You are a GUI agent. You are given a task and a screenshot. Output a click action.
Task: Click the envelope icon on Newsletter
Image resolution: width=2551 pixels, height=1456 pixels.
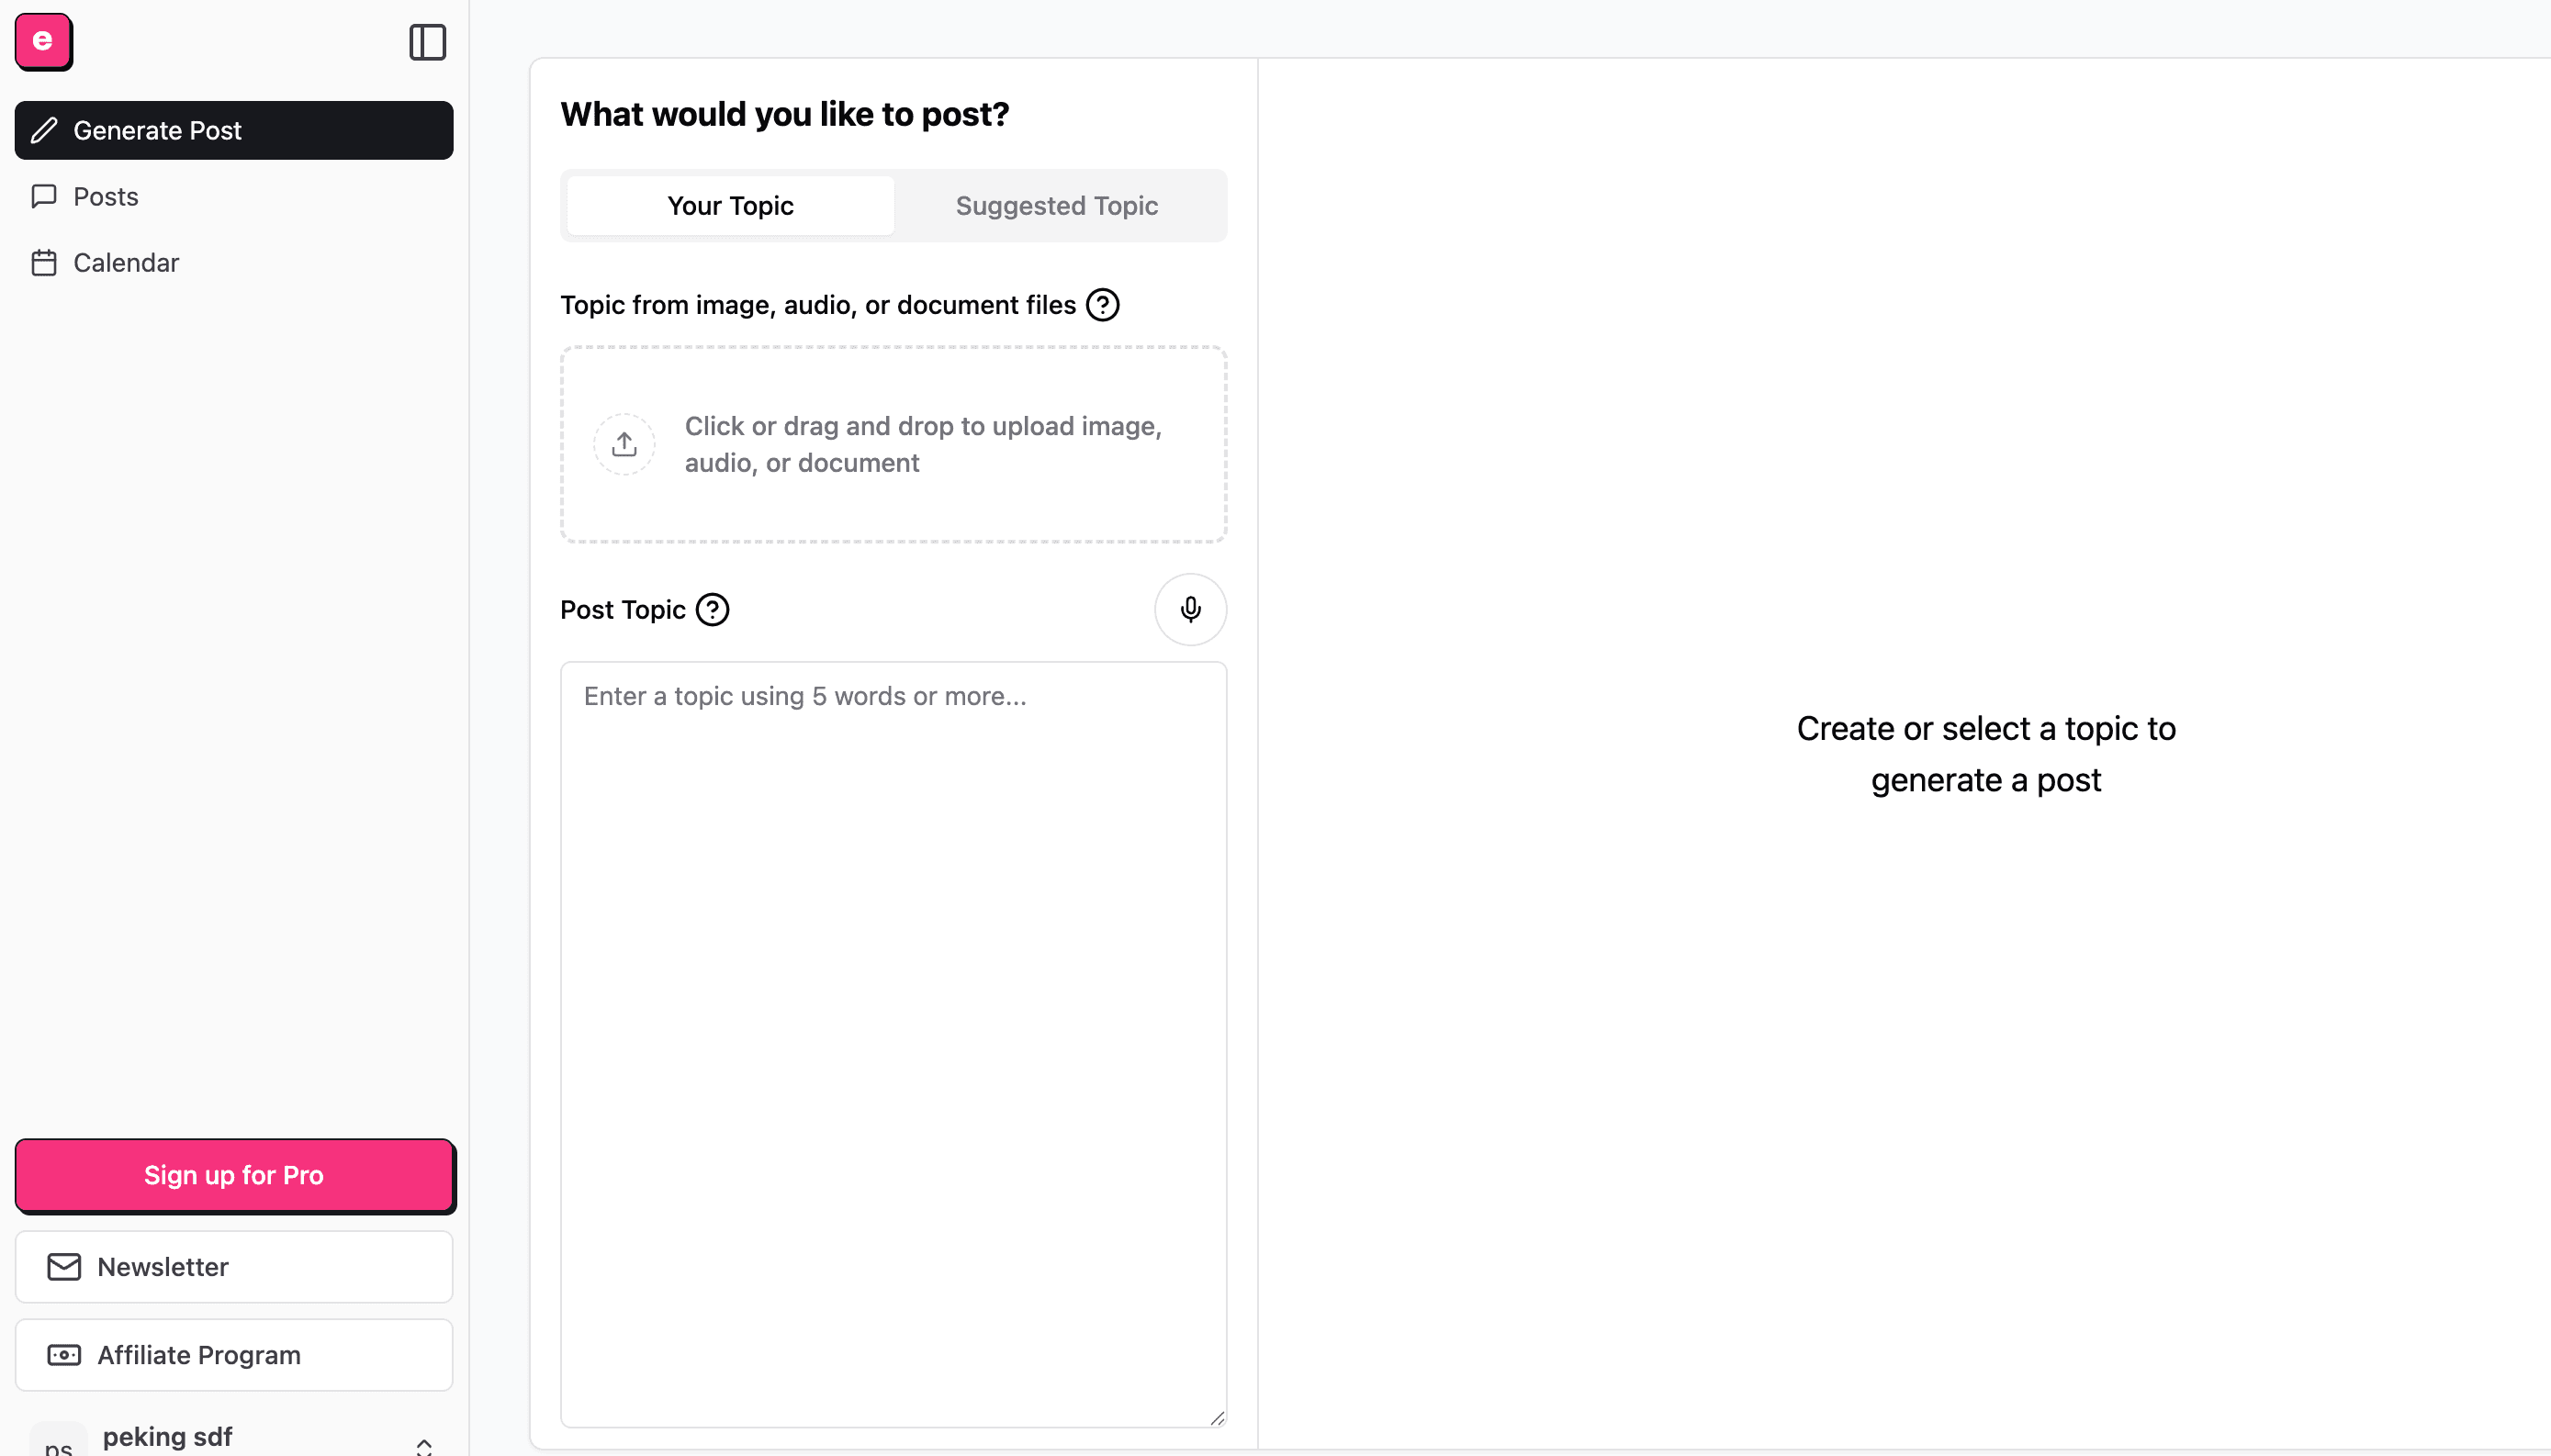tap(64, 1267)
